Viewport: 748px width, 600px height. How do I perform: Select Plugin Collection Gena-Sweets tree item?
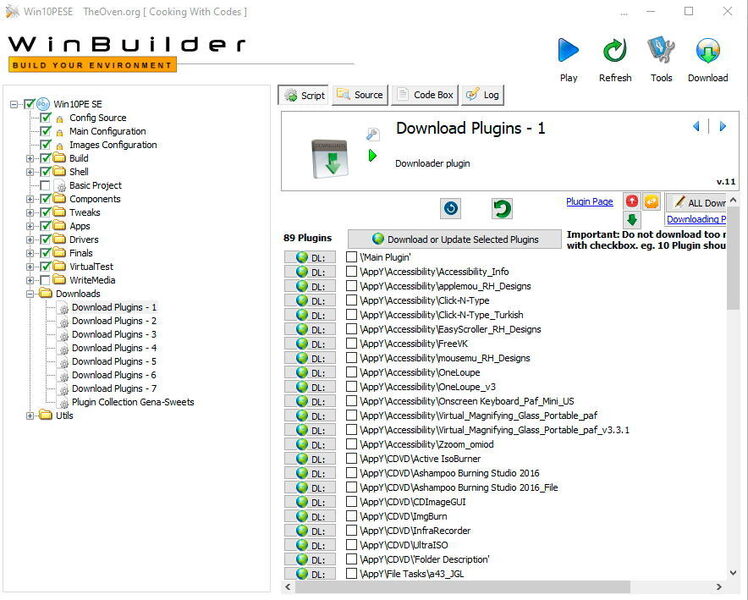point(133,402)
